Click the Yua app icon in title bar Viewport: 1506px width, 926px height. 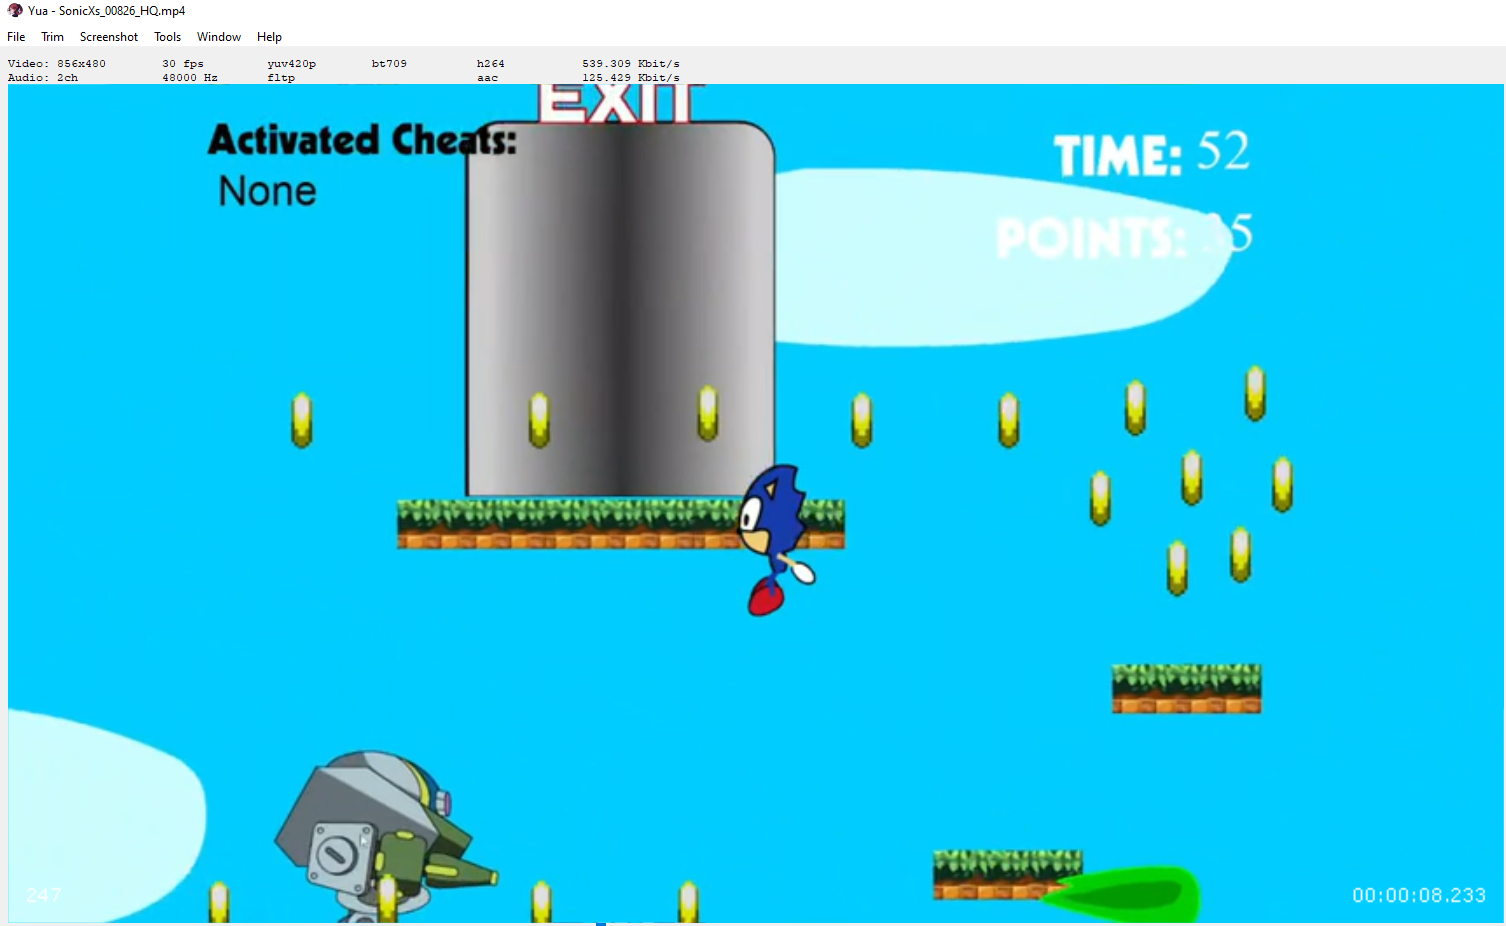tap(15, 11)
